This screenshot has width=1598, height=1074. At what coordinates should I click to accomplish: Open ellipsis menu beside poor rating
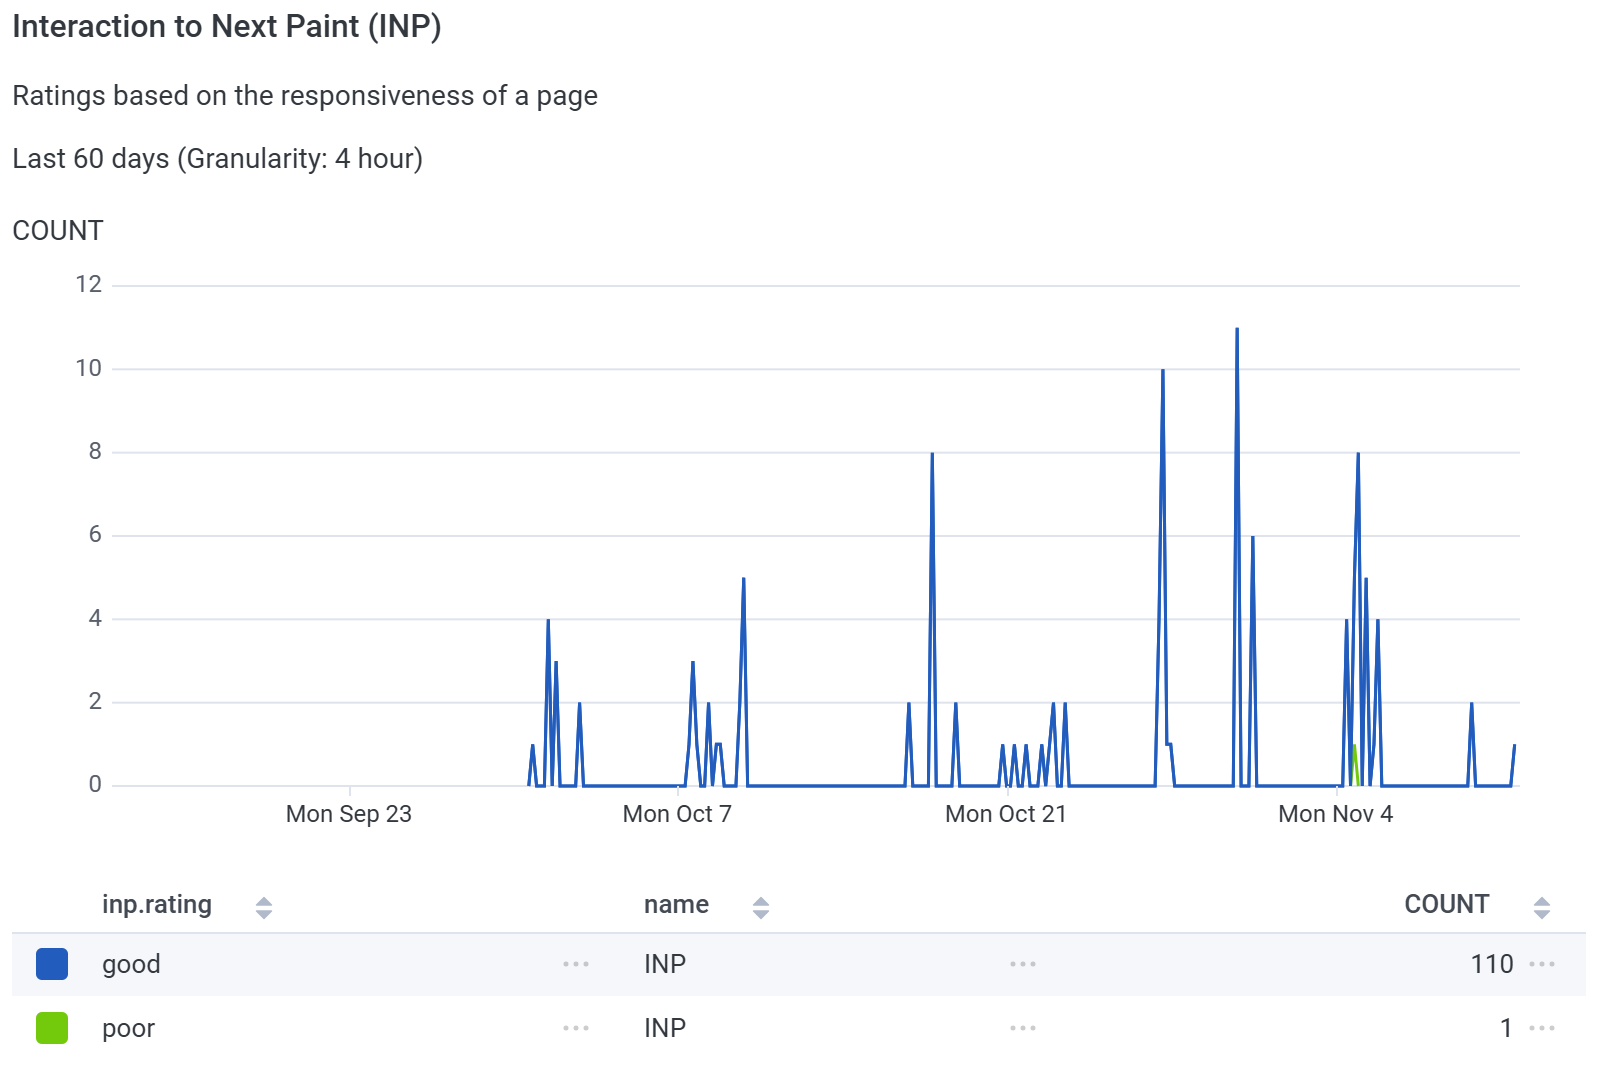(576, 1028)
